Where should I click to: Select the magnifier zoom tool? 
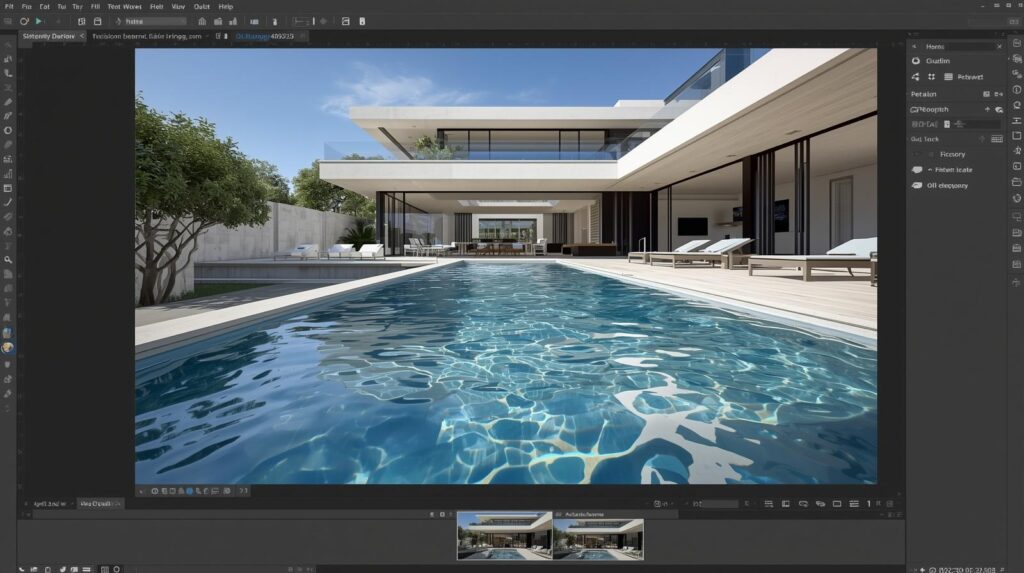click(x=8, y=259)
